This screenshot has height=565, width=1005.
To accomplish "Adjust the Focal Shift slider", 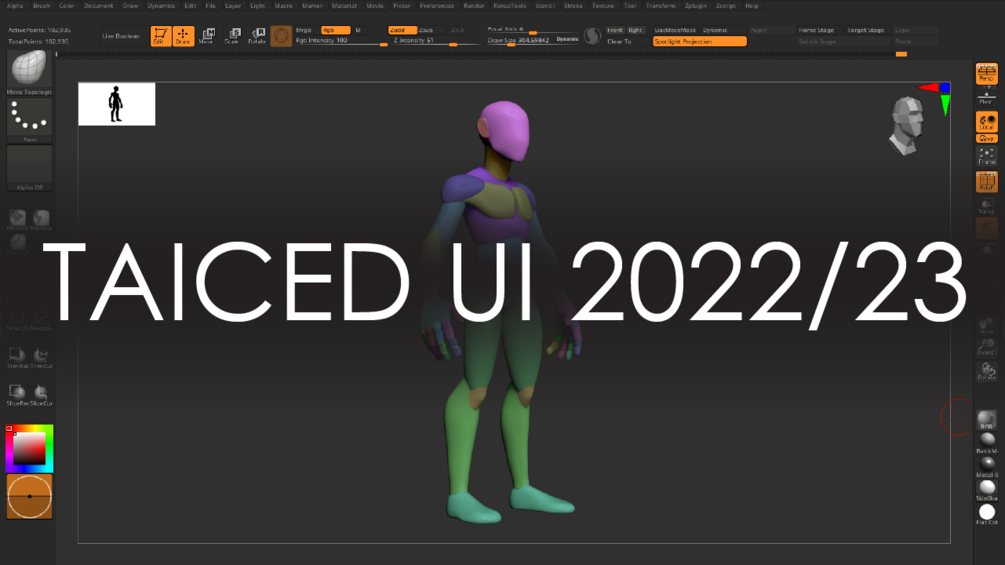I will pyautogui.click(x=532, y=29).
